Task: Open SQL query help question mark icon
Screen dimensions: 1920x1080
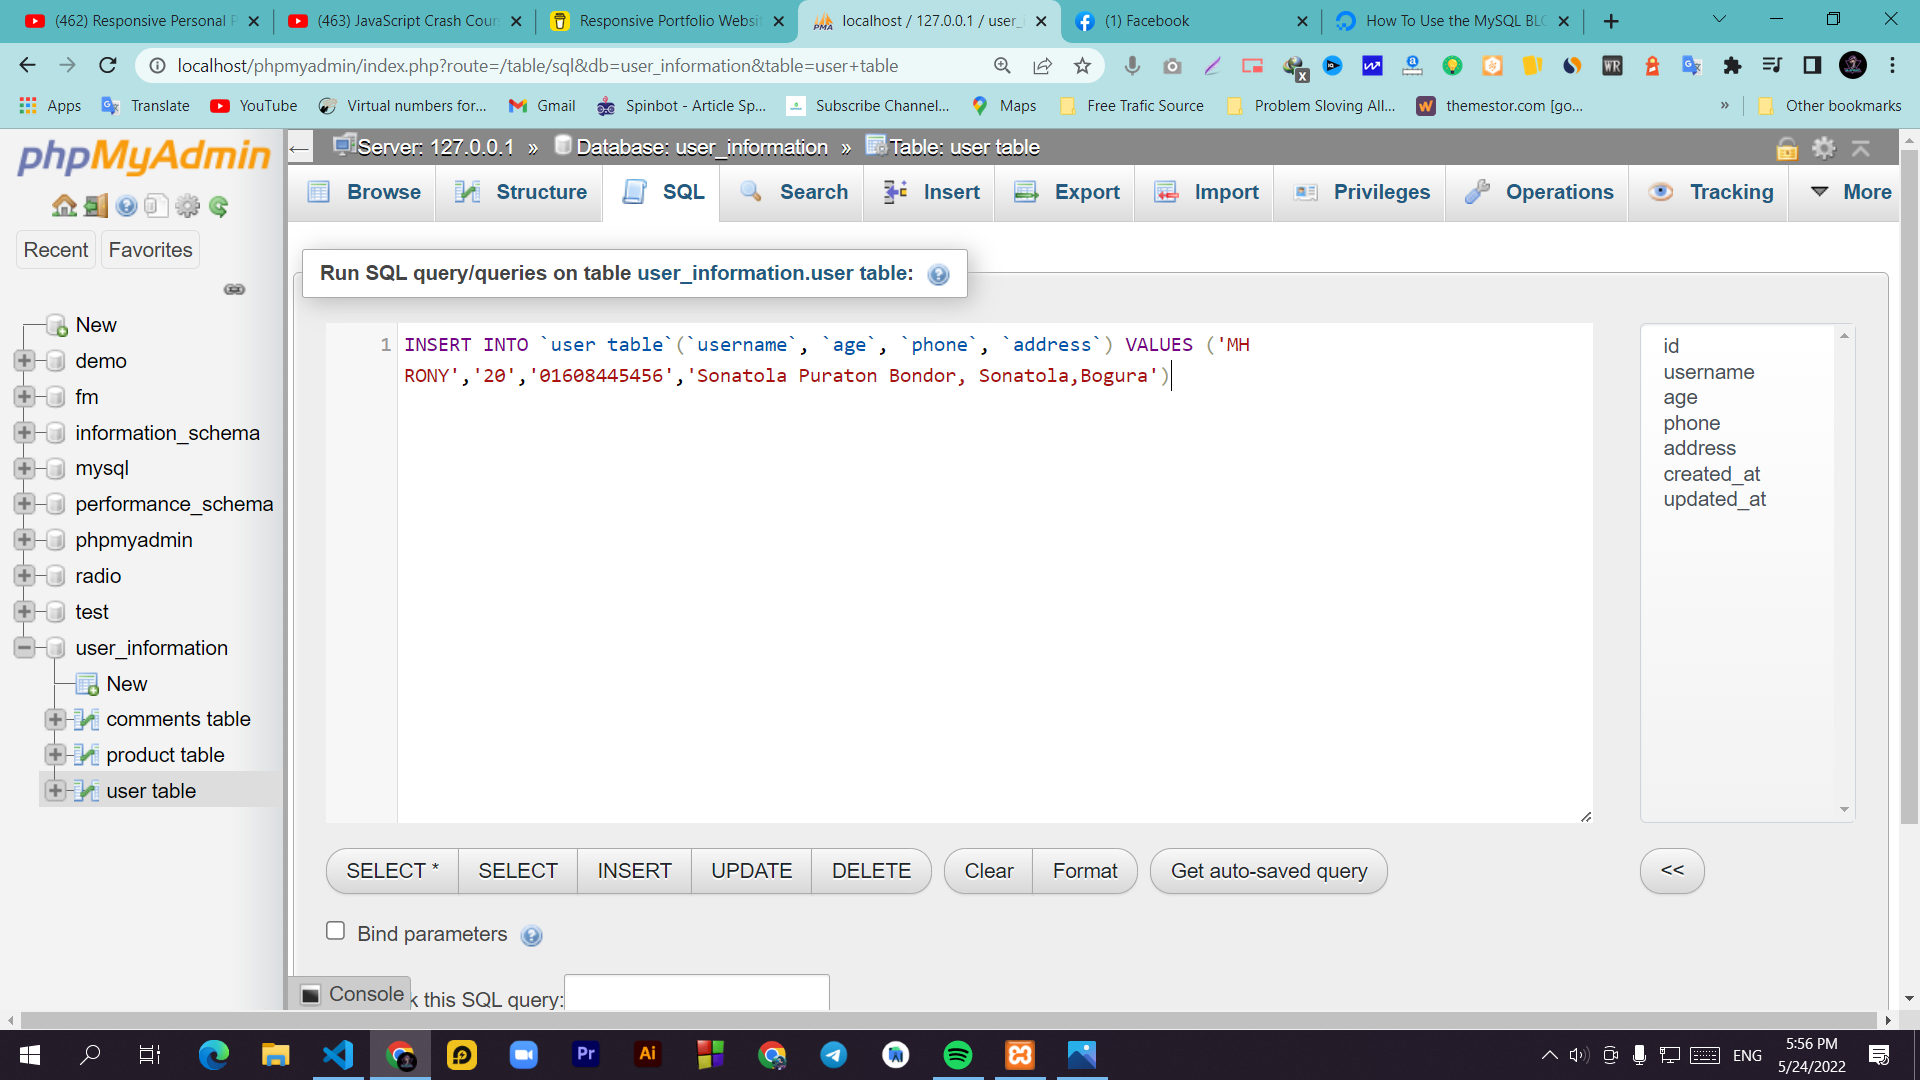Action: pos(938,276)
